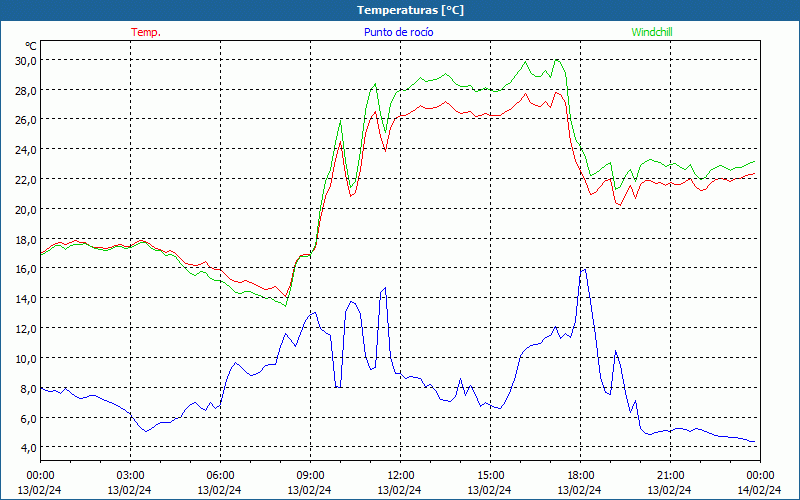Click the 09:00 time axis label
Viewport: 800px width, 500px height.
click(x=310, y=476)
